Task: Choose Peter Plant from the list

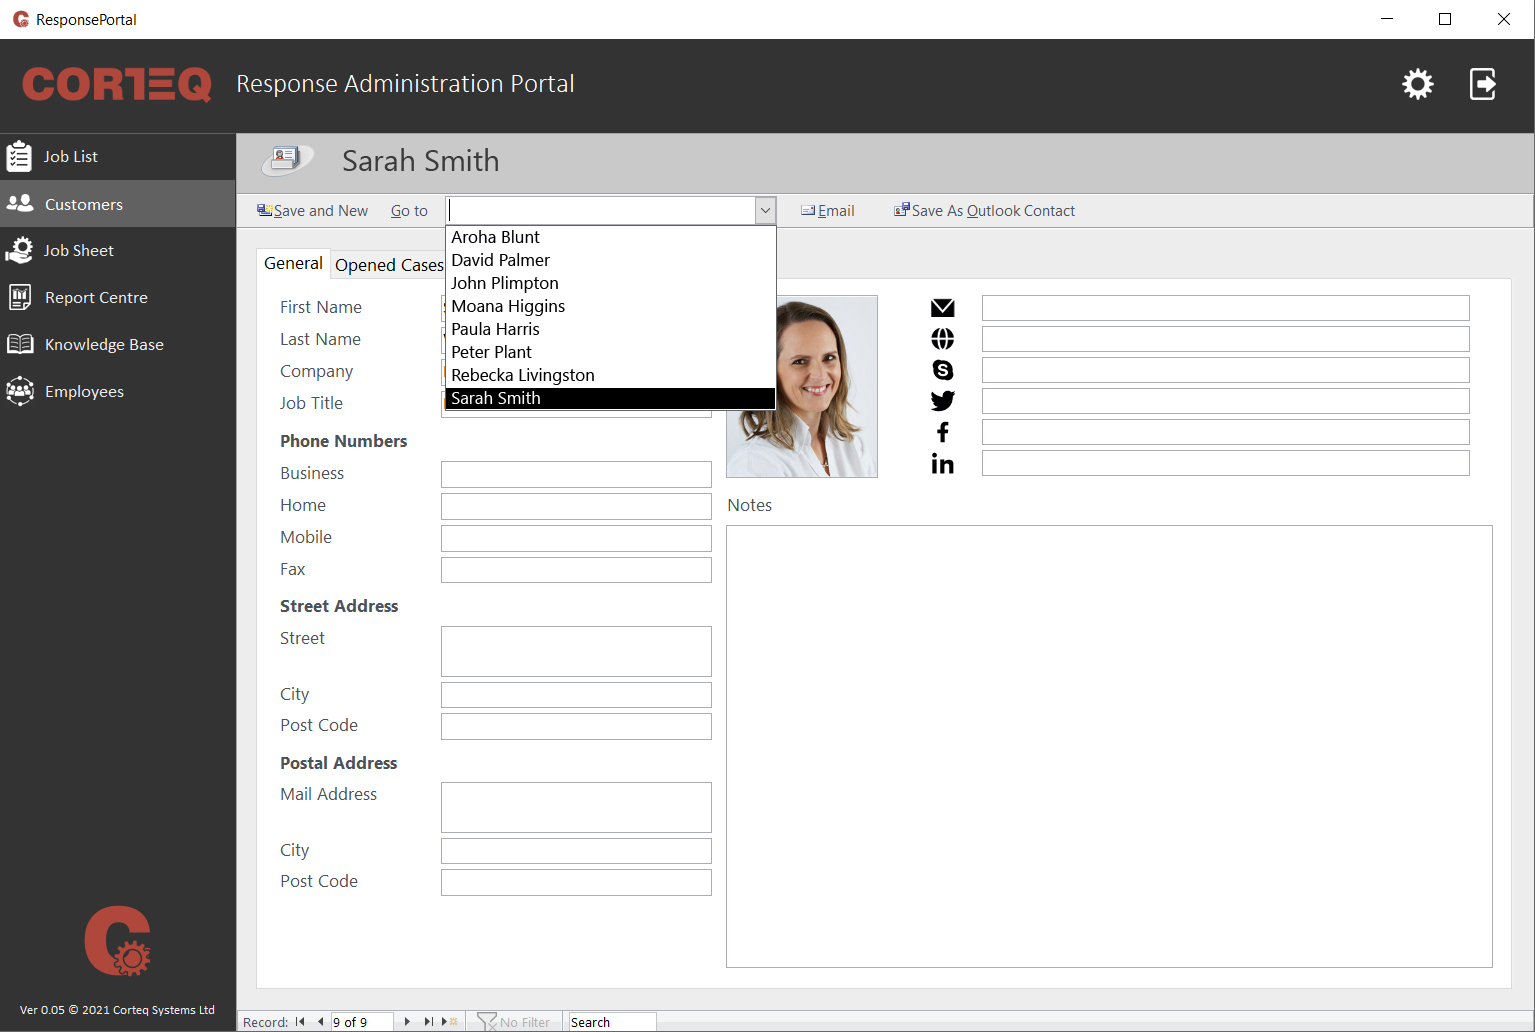Action: [x=610, y=352]
